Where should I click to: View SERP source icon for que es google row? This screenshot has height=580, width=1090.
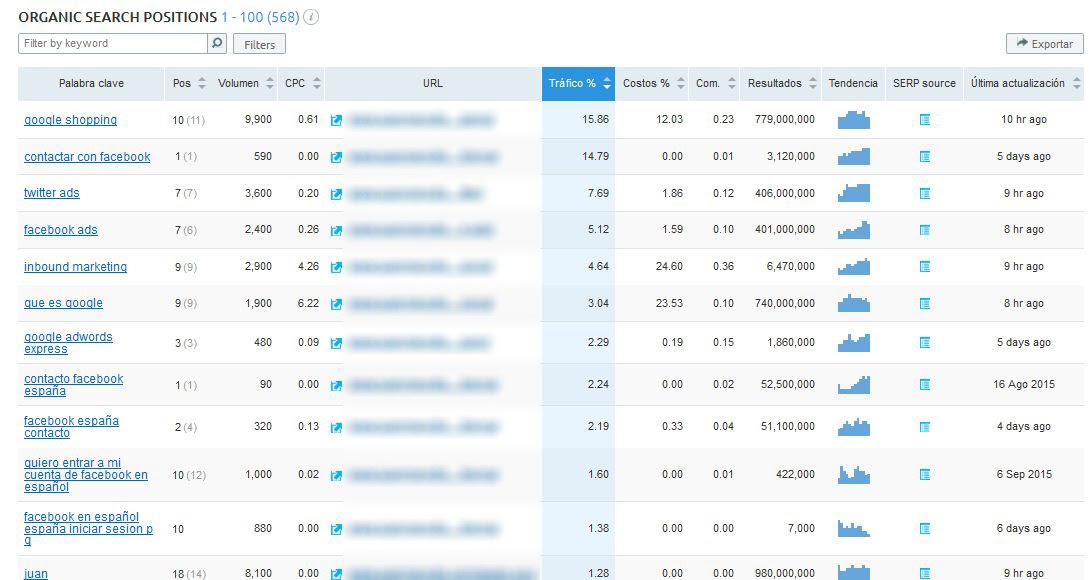point(925,303)
